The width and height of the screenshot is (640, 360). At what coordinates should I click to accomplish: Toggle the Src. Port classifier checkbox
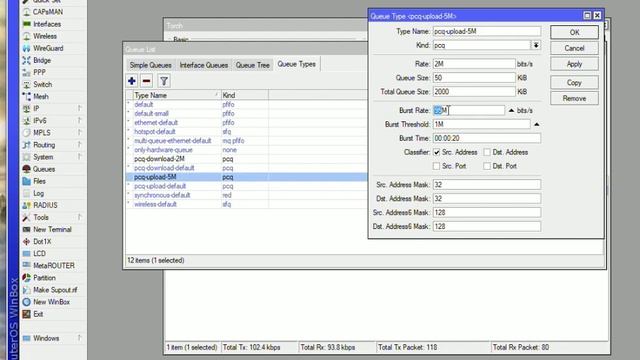click(x=436, y=166)
